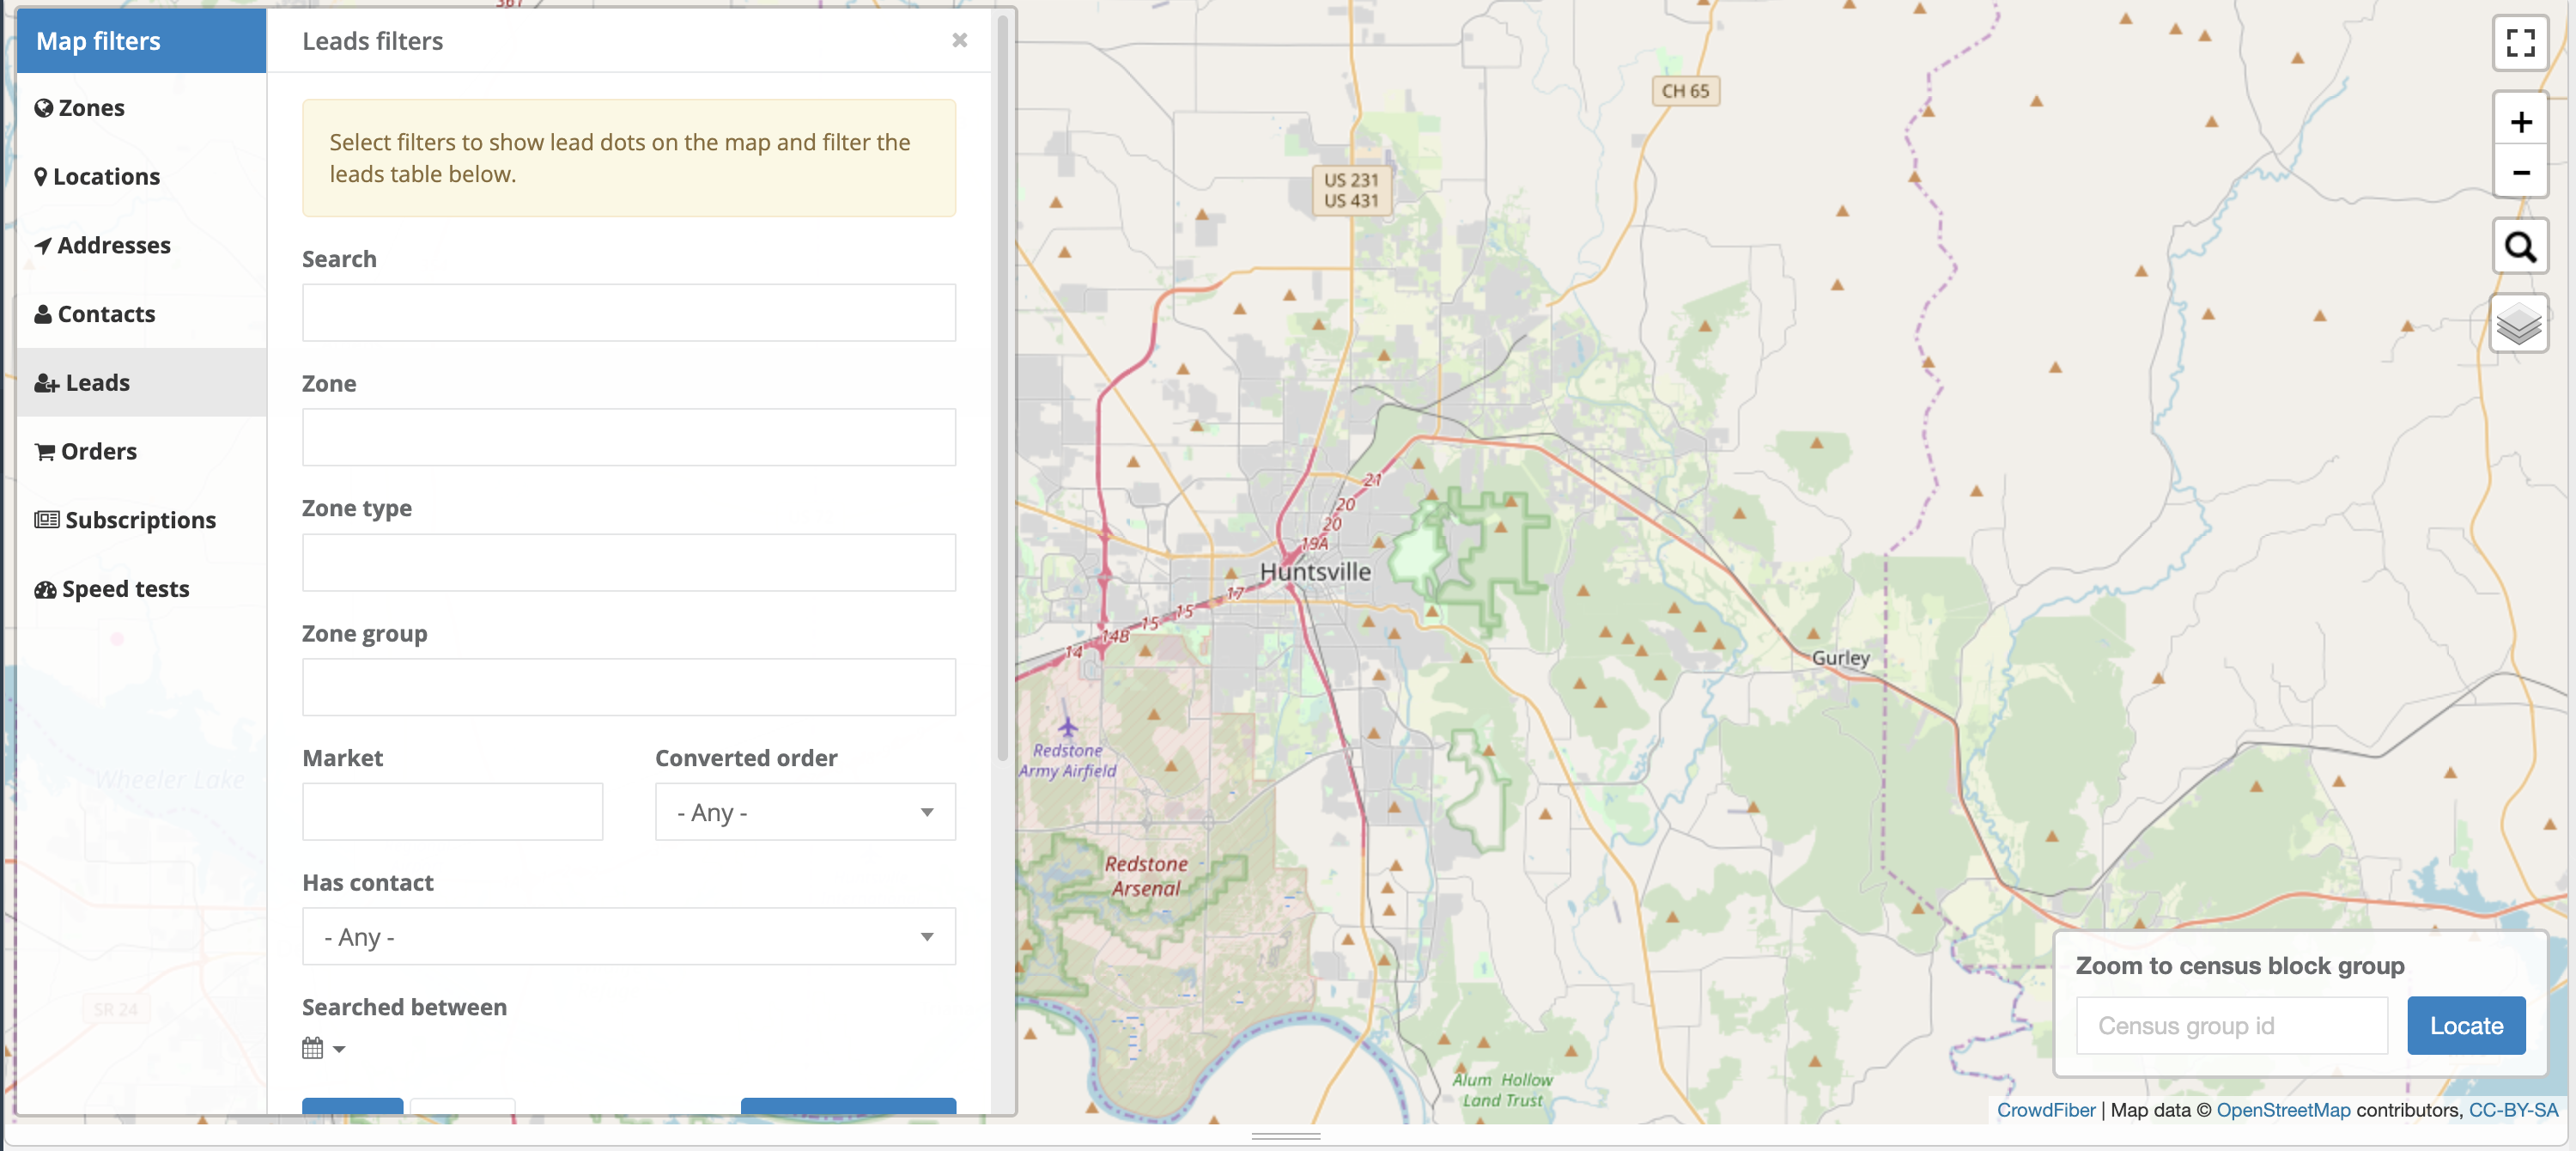Open the map search magnifier
Image resolution: width=2576 pixels, height=1151 pixels.
coord(2519,246)
